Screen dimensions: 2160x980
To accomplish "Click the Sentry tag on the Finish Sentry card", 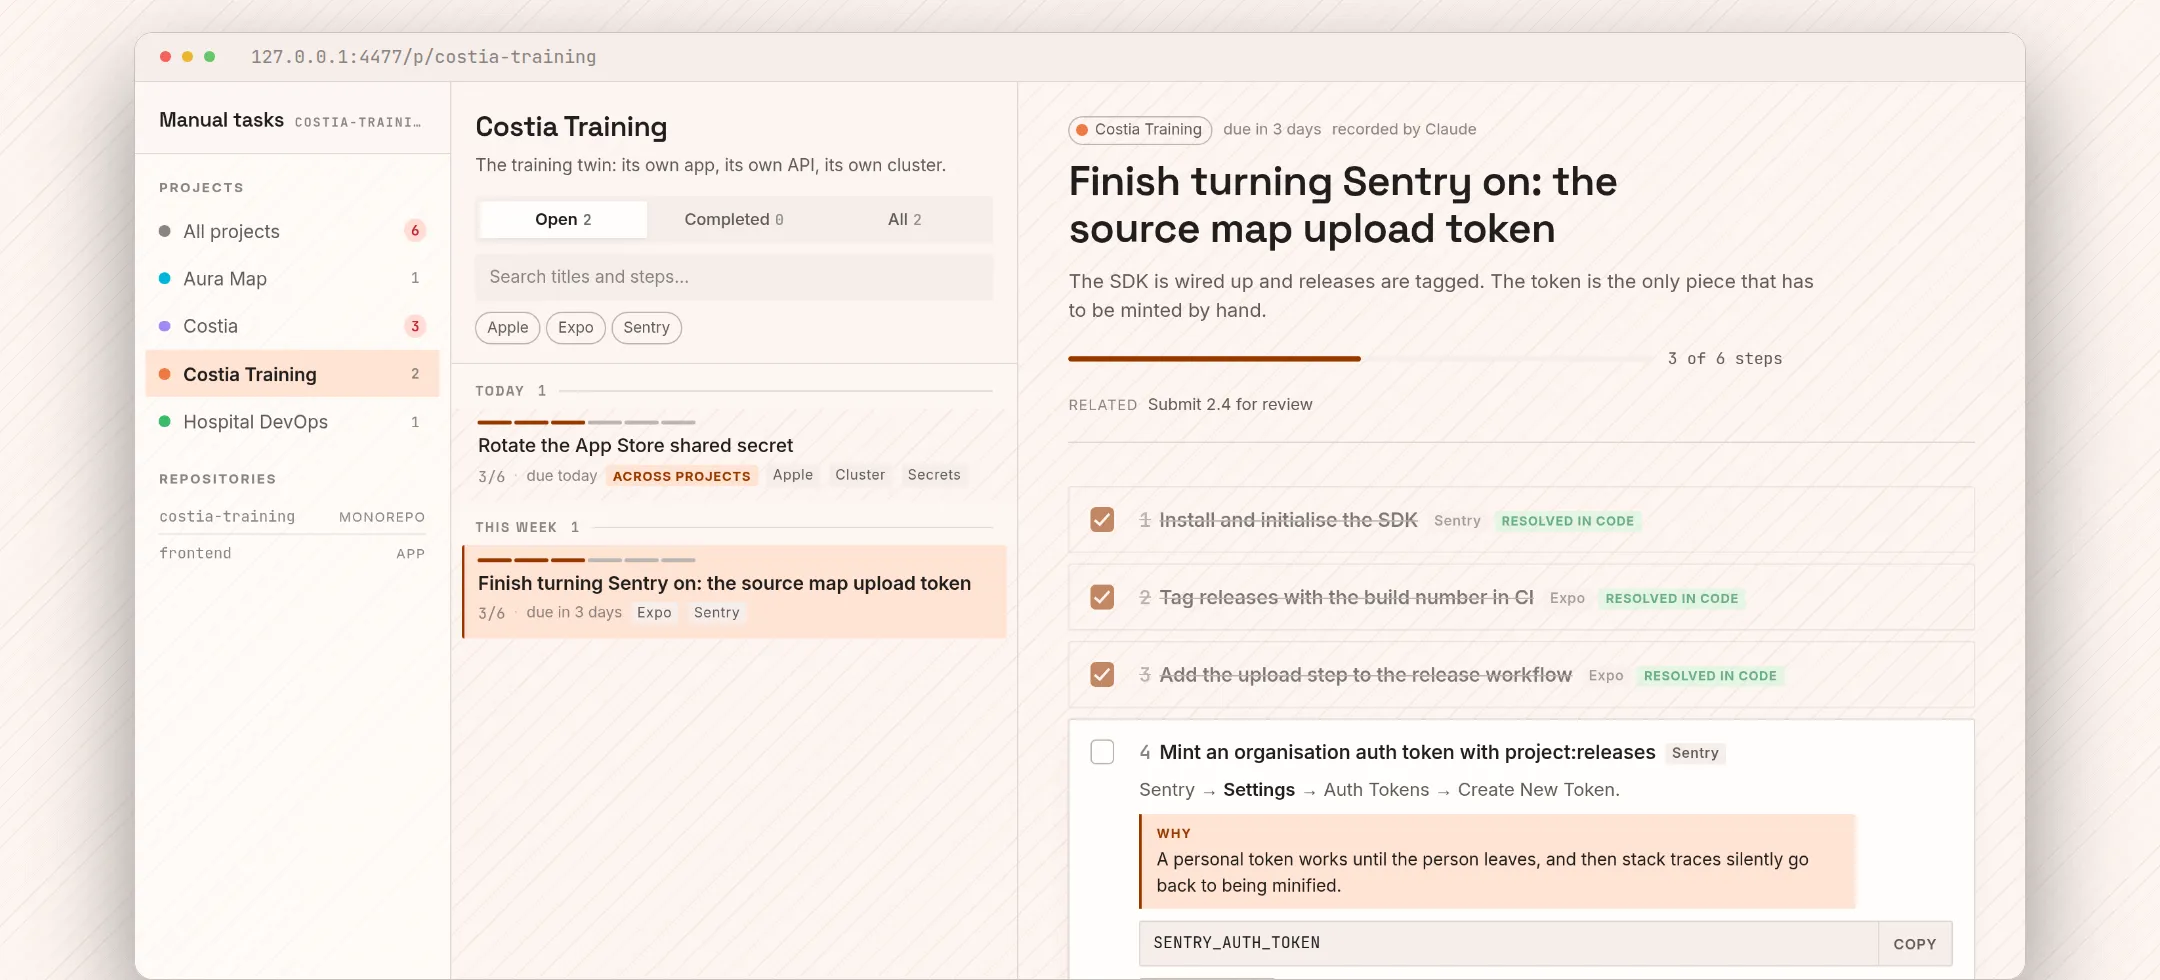I will point(717,612).
